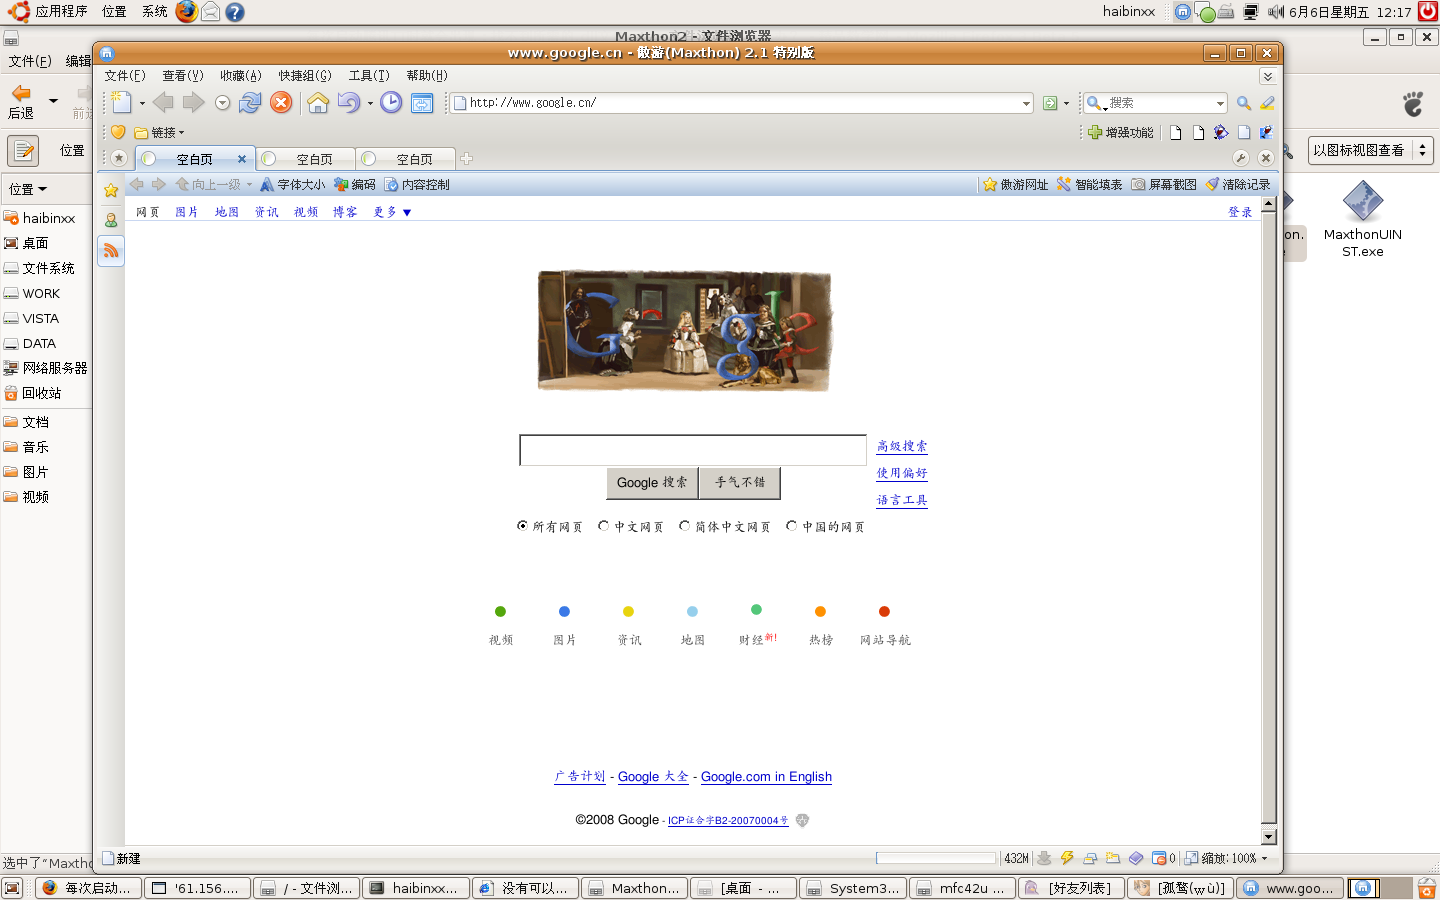
Task: Click the lightning bolt icon in status bar
Action: point(1067,858)
